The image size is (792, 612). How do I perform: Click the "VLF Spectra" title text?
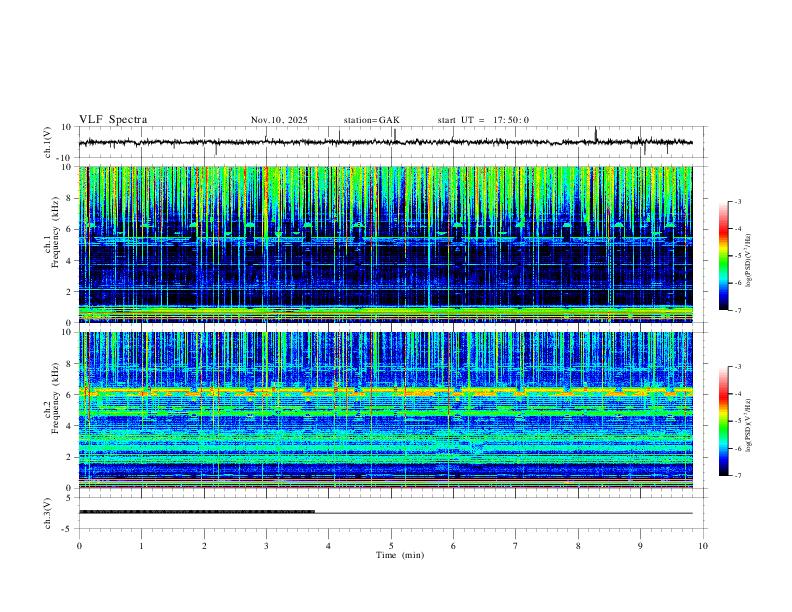113,120
